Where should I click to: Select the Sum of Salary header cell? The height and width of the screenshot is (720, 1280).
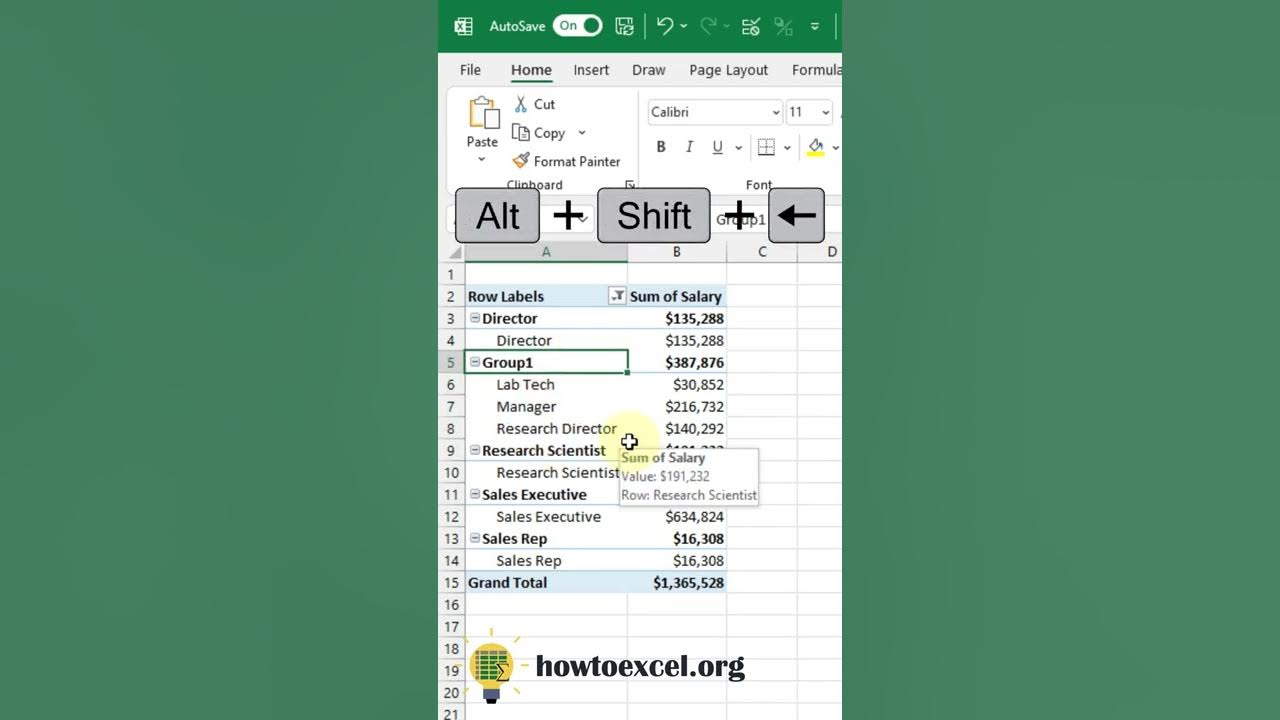click(x=677, y=296)
